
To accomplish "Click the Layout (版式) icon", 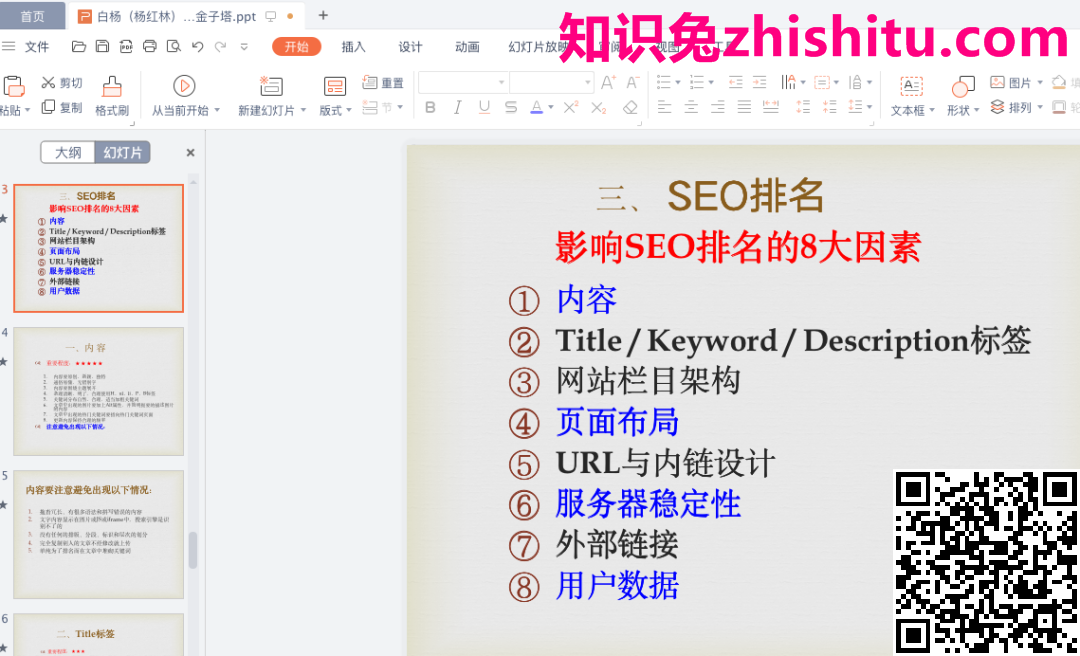I will (335, 86).
